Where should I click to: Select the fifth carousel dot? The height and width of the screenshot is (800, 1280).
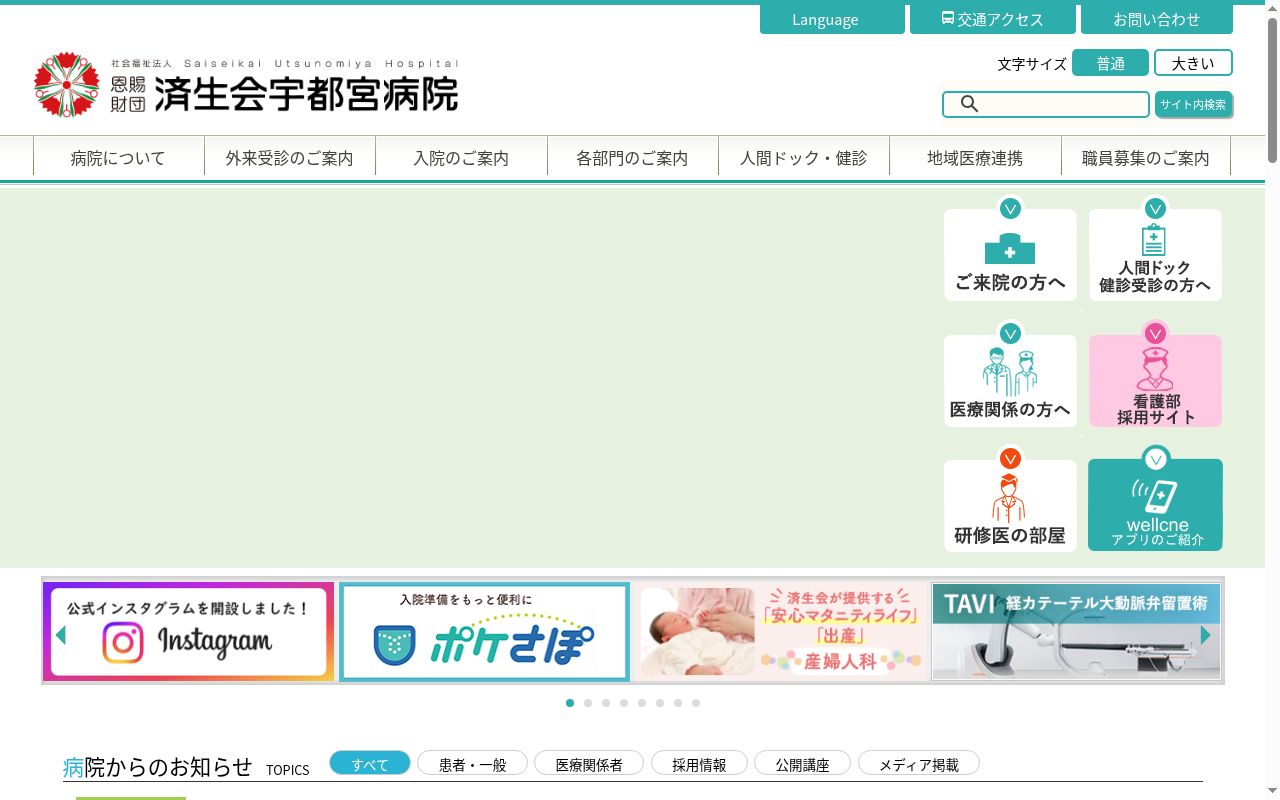click(642, 703)
